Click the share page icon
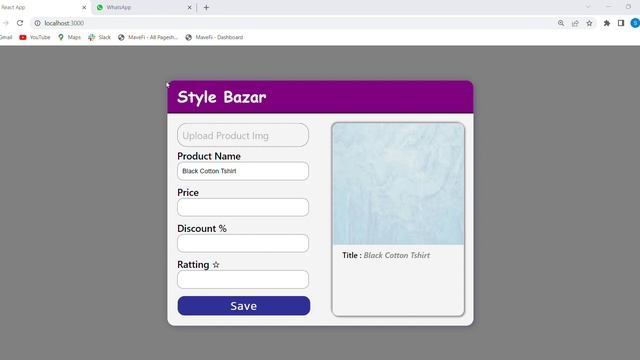Viewport: 640px width, 360px height. (575, 23)
